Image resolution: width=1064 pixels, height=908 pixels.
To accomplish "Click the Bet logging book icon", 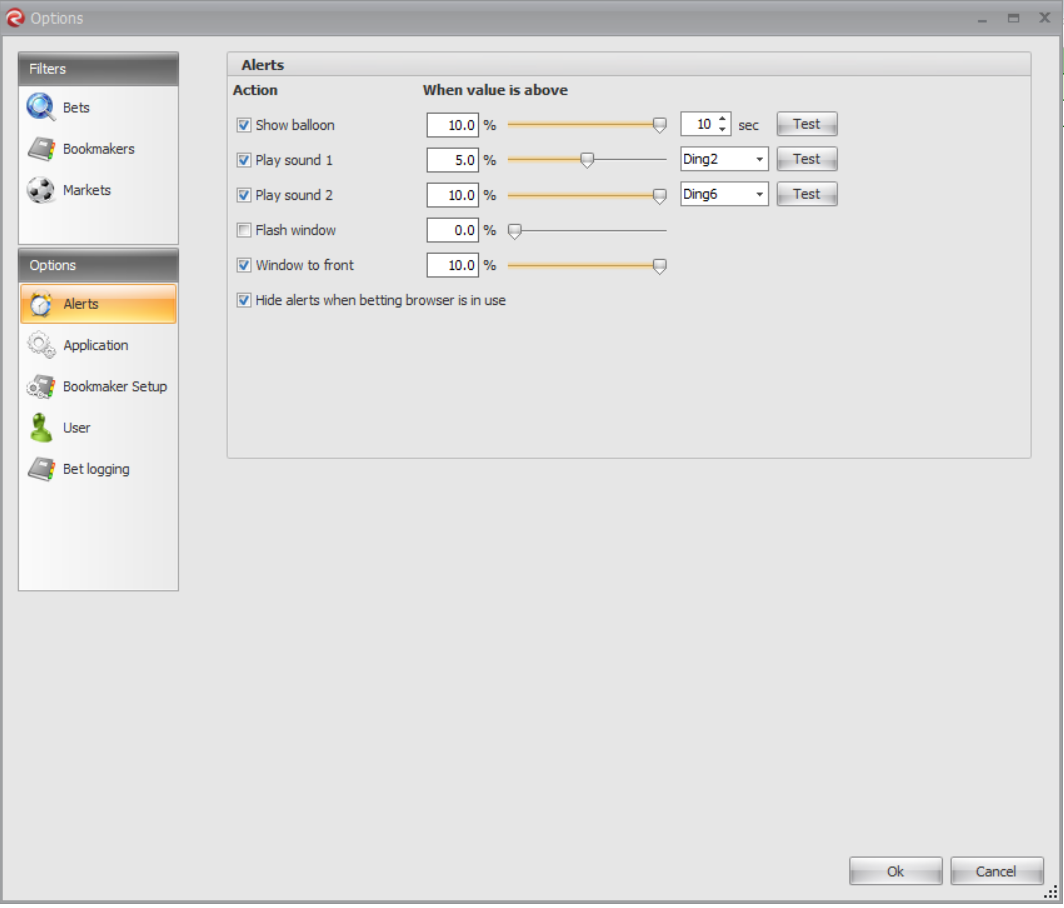I will (41, 469).
